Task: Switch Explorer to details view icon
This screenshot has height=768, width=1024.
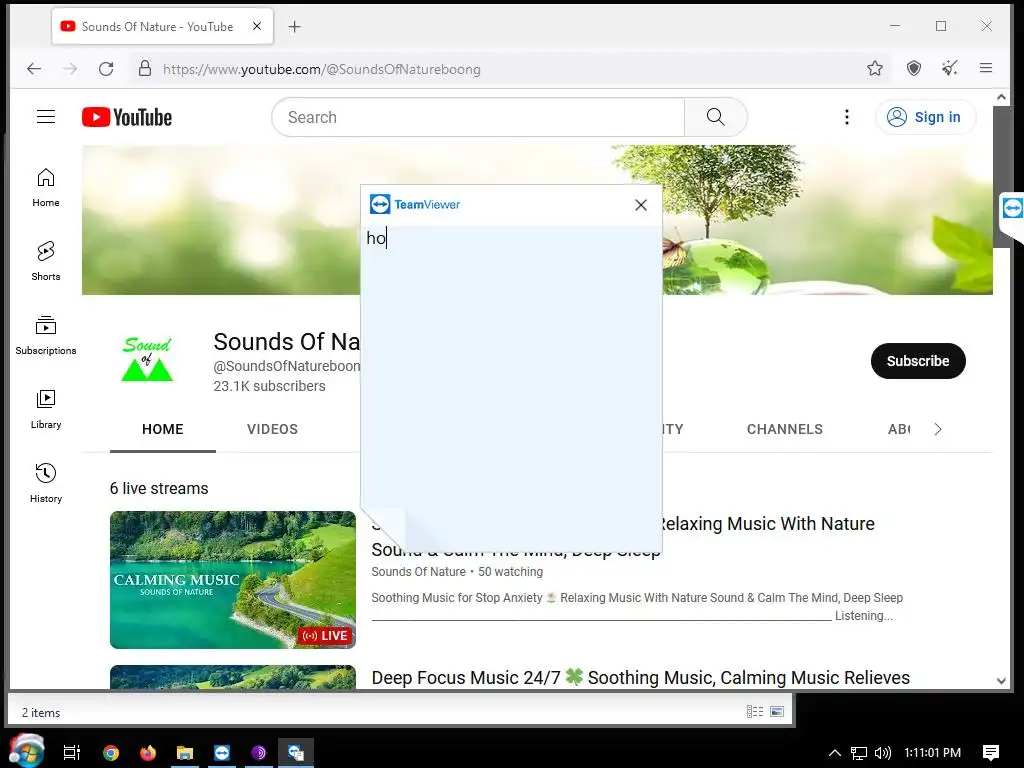Action: tap(755, 712)
